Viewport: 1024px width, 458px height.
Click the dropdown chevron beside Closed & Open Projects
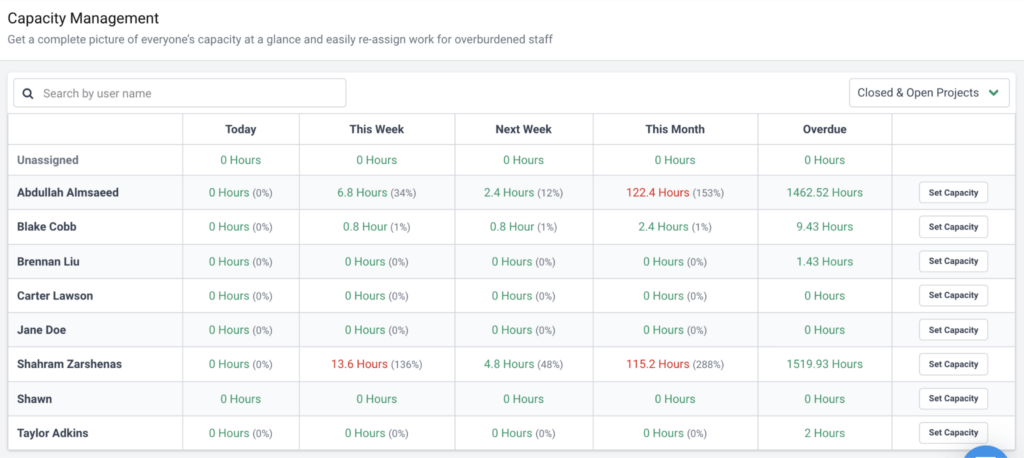[993, 93]
